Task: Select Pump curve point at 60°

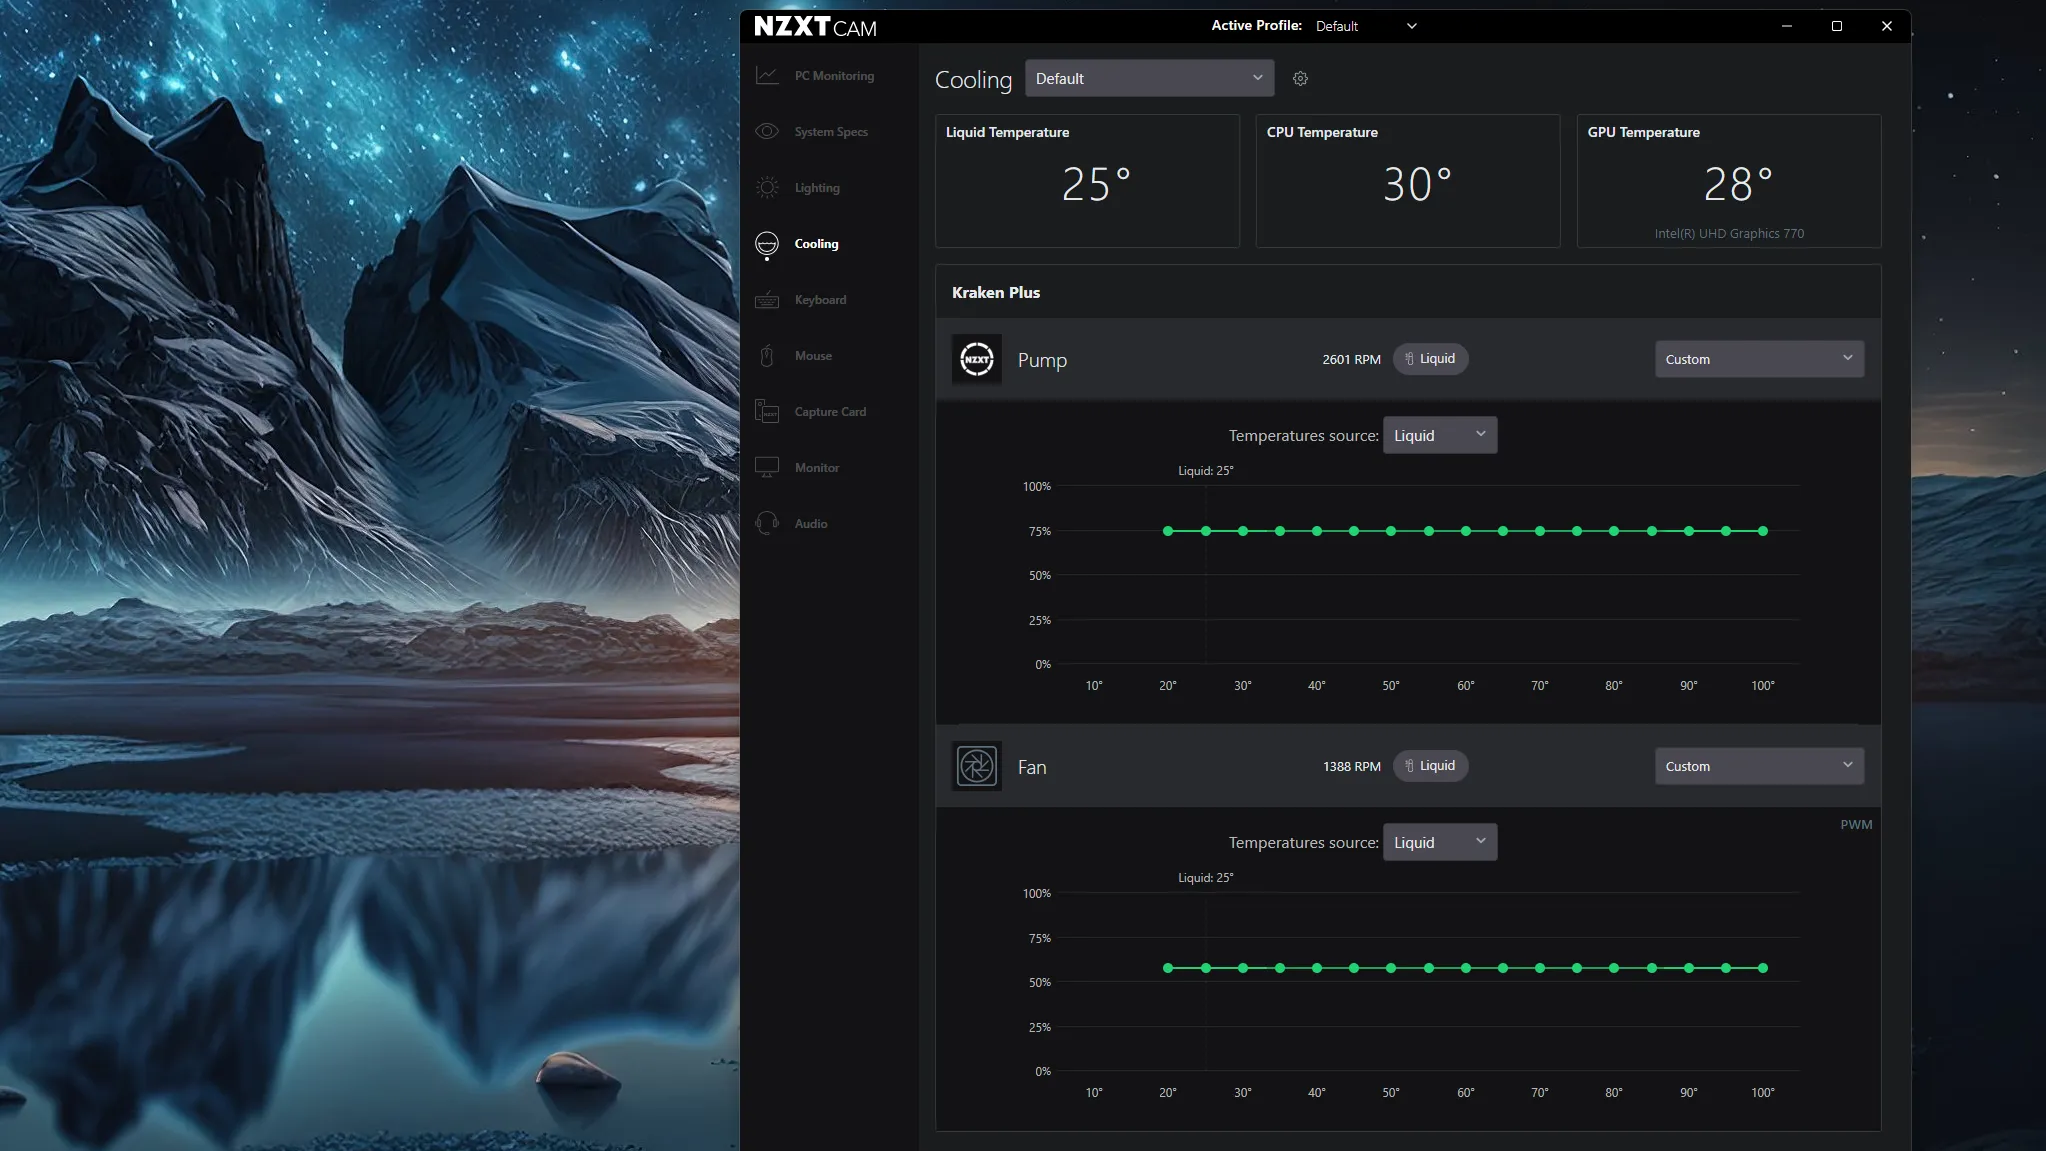Action: [1466, 531]
